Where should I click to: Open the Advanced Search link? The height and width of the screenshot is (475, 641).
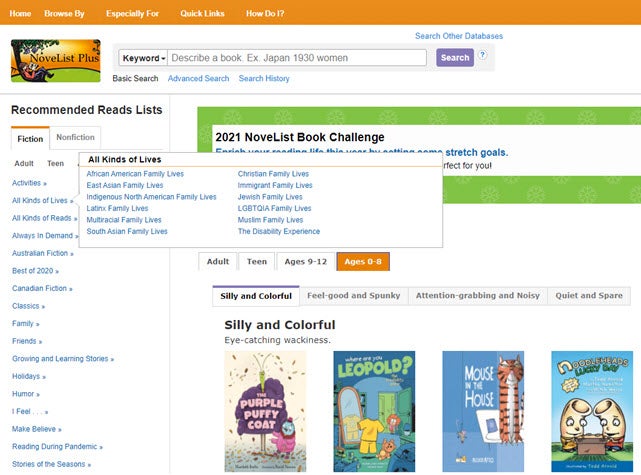198,79
